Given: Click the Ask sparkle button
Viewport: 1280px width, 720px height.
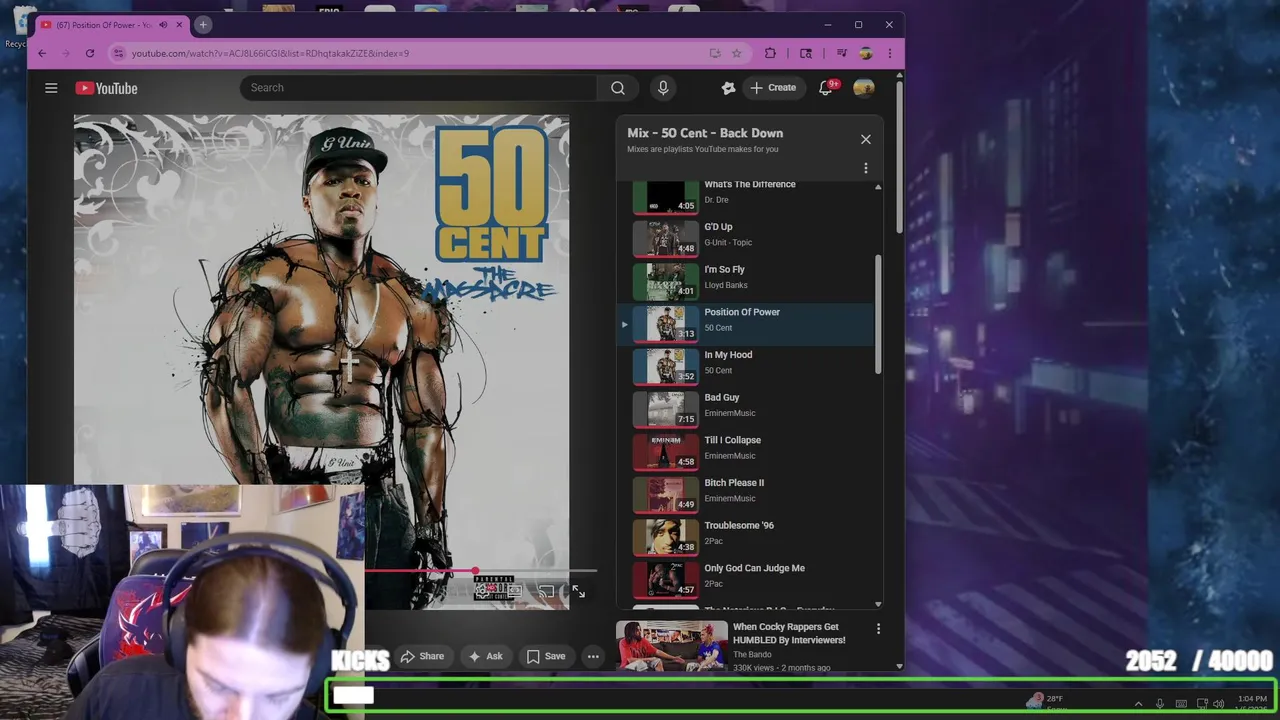Looking at the screenshot, I should [x=485, y=657].
